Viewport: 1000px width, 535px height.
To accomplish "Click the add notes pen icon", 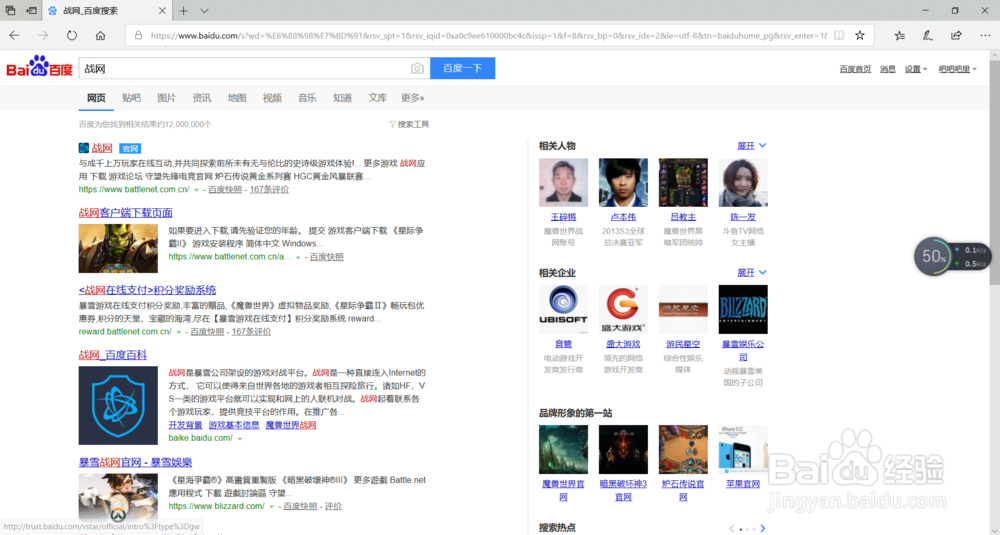I will point(928,36).
